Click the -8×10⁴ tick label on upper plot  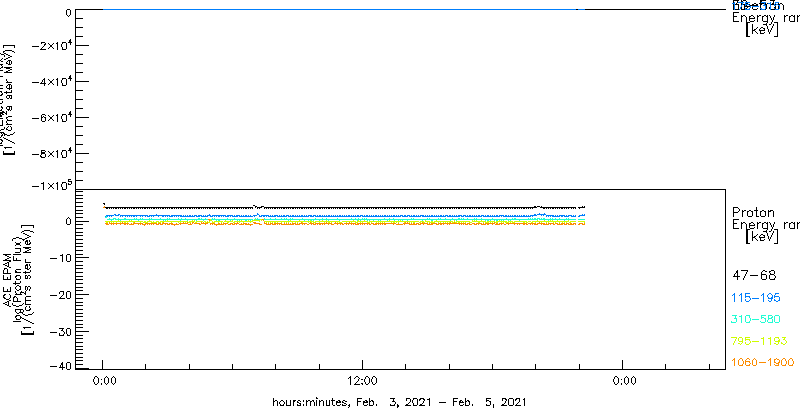(51, 153)
